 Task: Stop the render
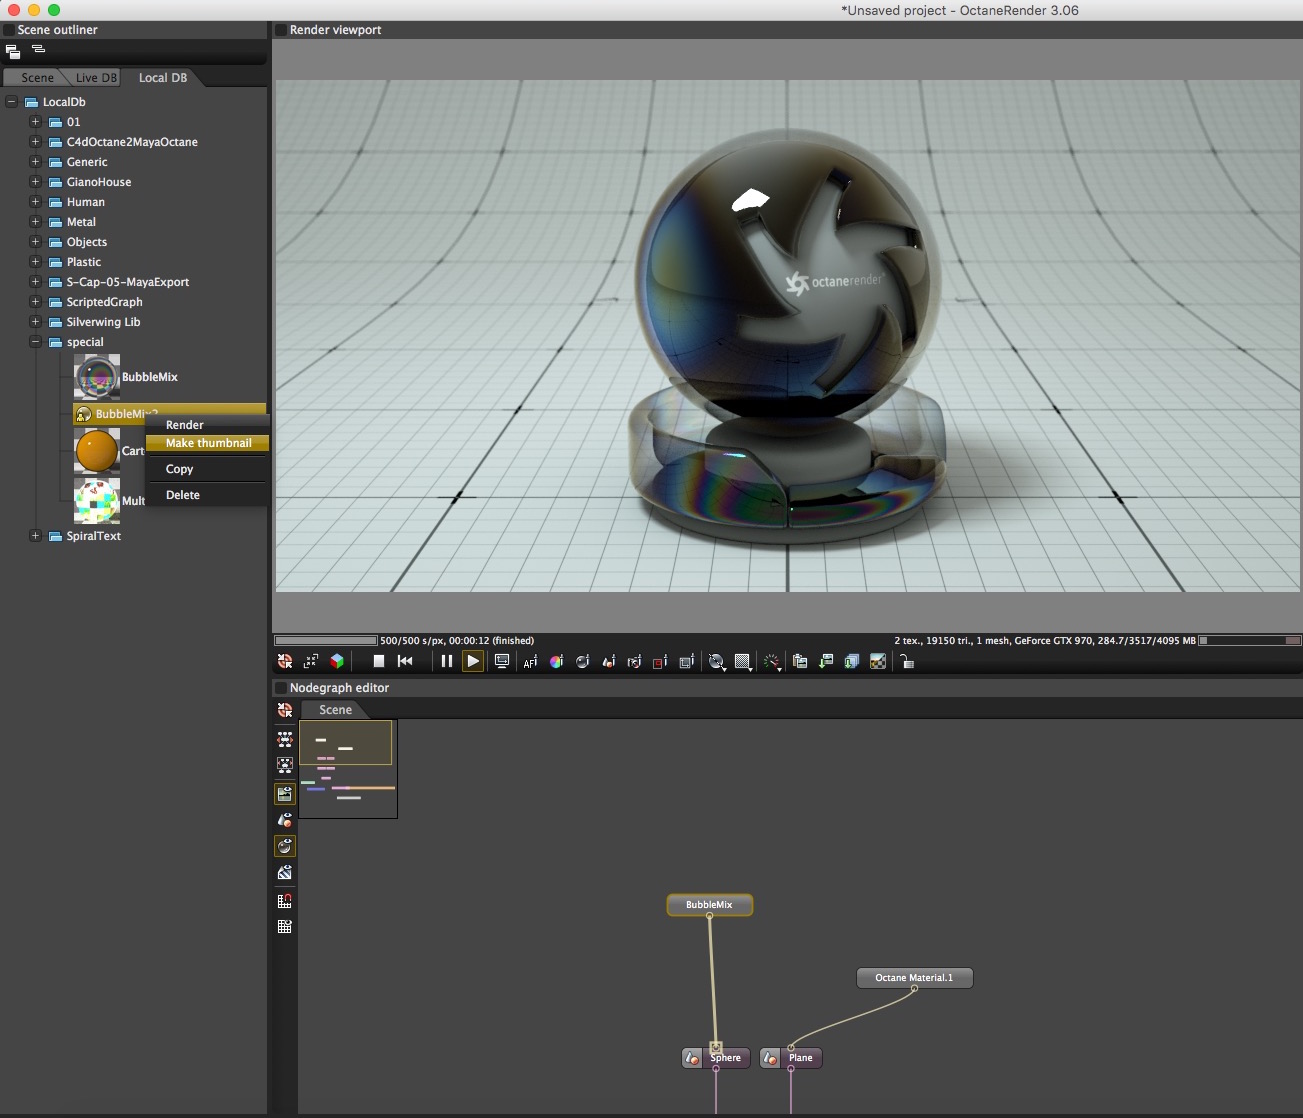(x=378, y=661)
